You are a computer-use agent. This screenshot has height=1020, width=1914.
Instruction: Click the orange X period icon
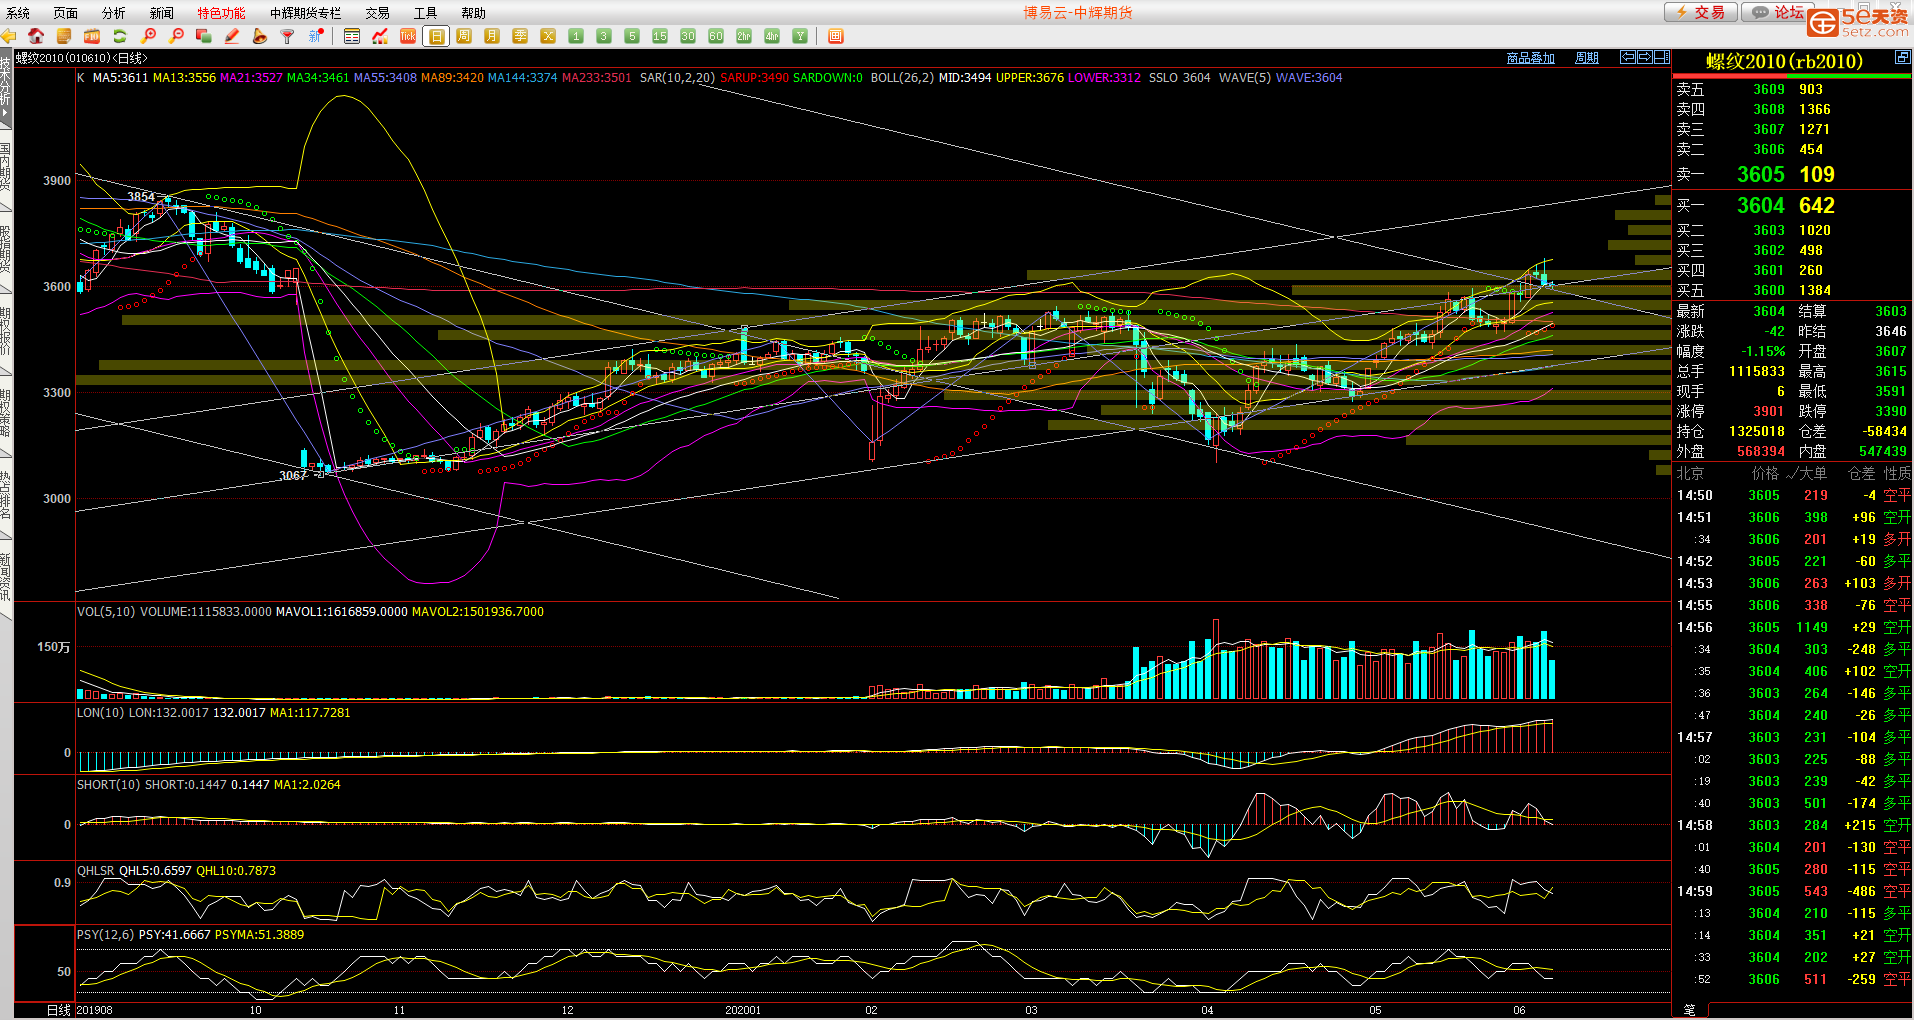click(548, 36)
